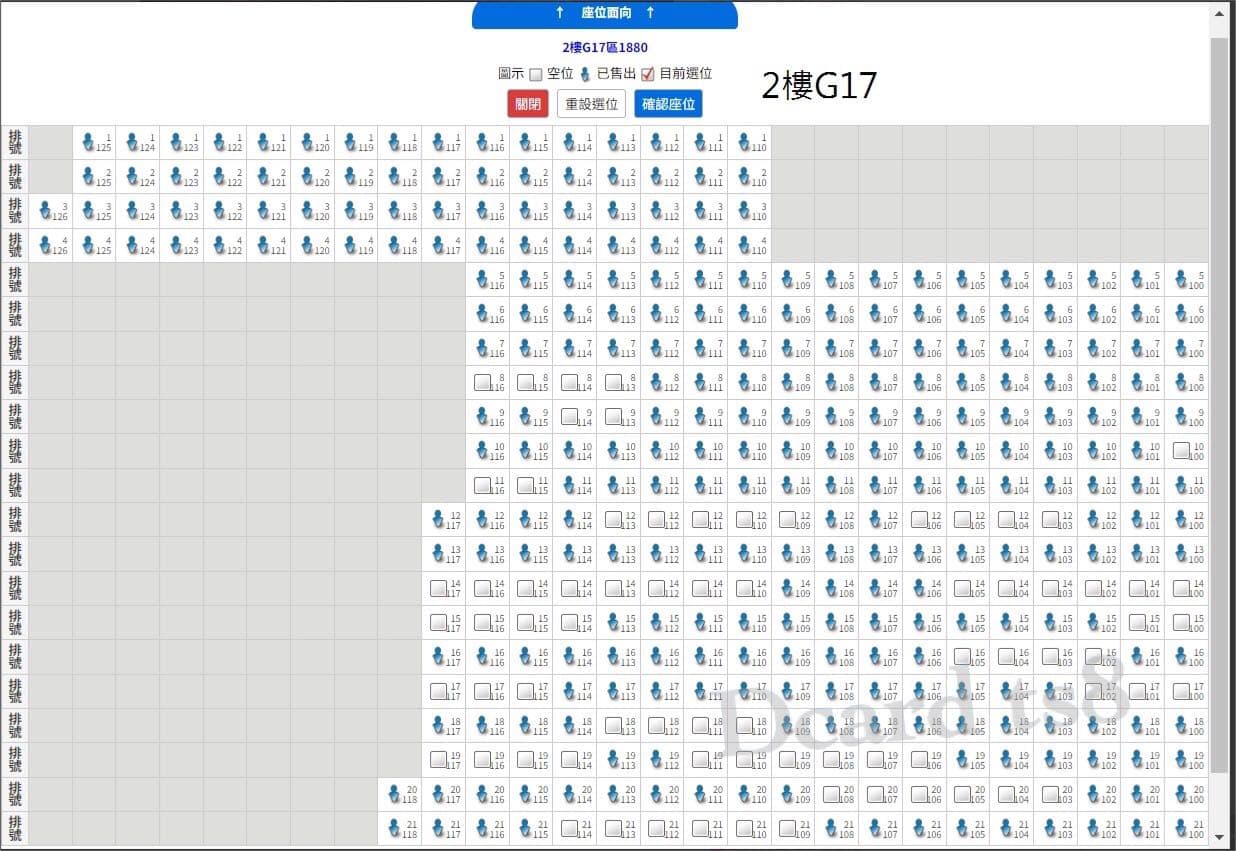Click the area title 2樓G17區1880

pos(605,47)
